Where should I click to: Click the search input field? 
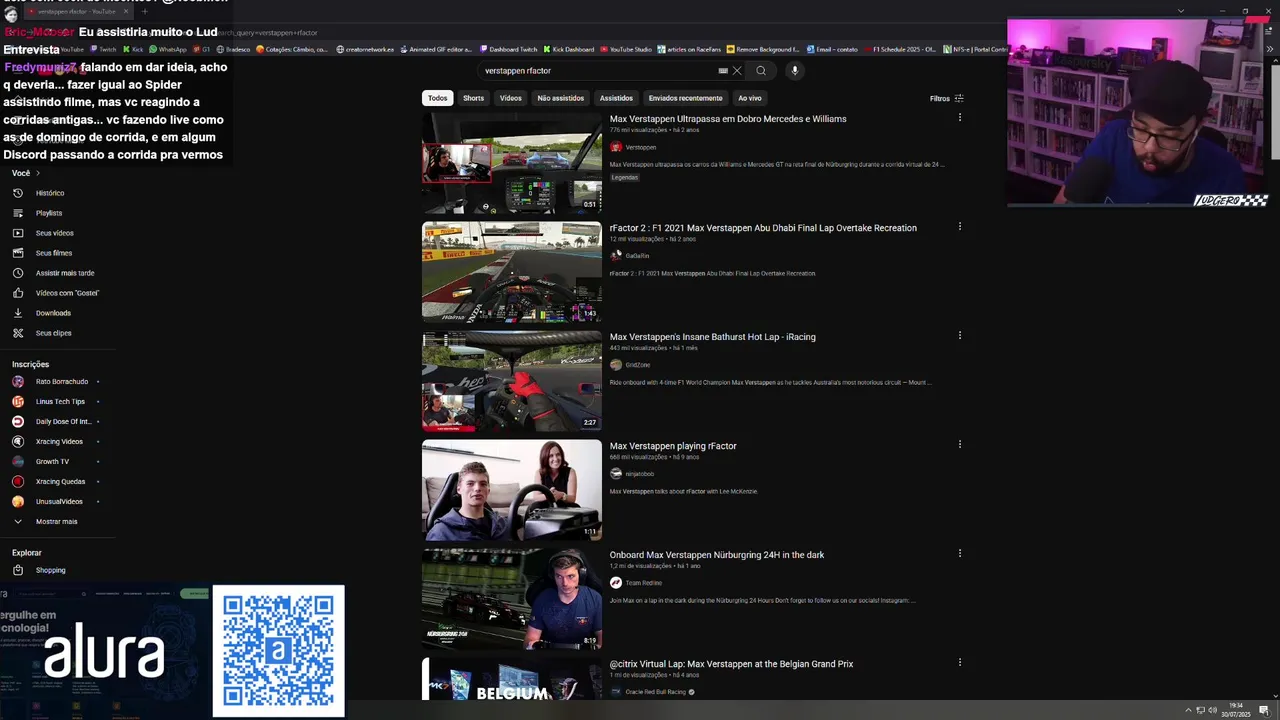(x=598, y=71)
